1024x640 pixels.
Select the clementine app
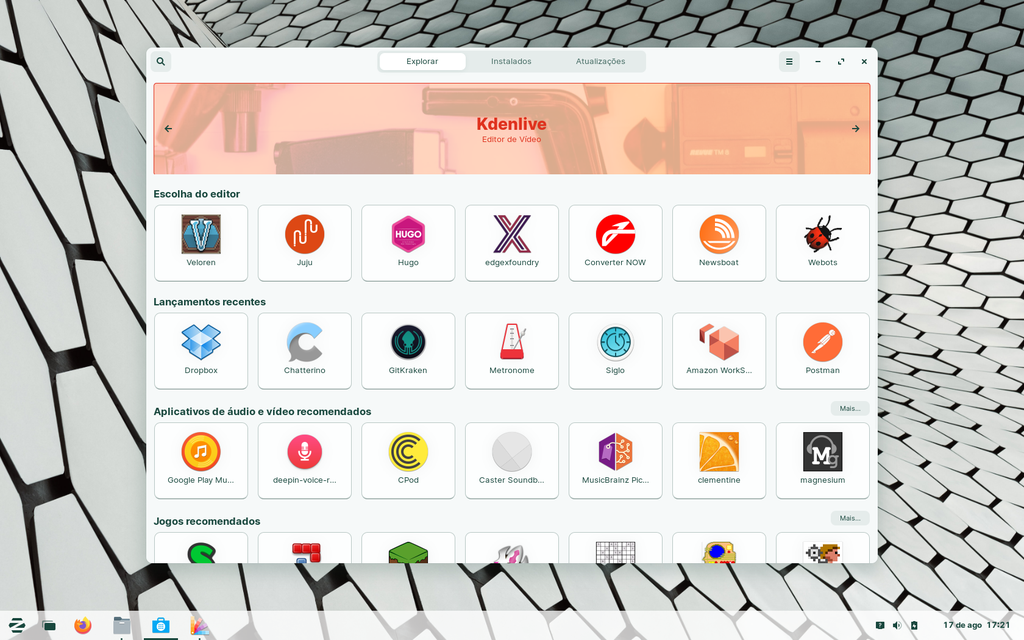pos(719,460)
